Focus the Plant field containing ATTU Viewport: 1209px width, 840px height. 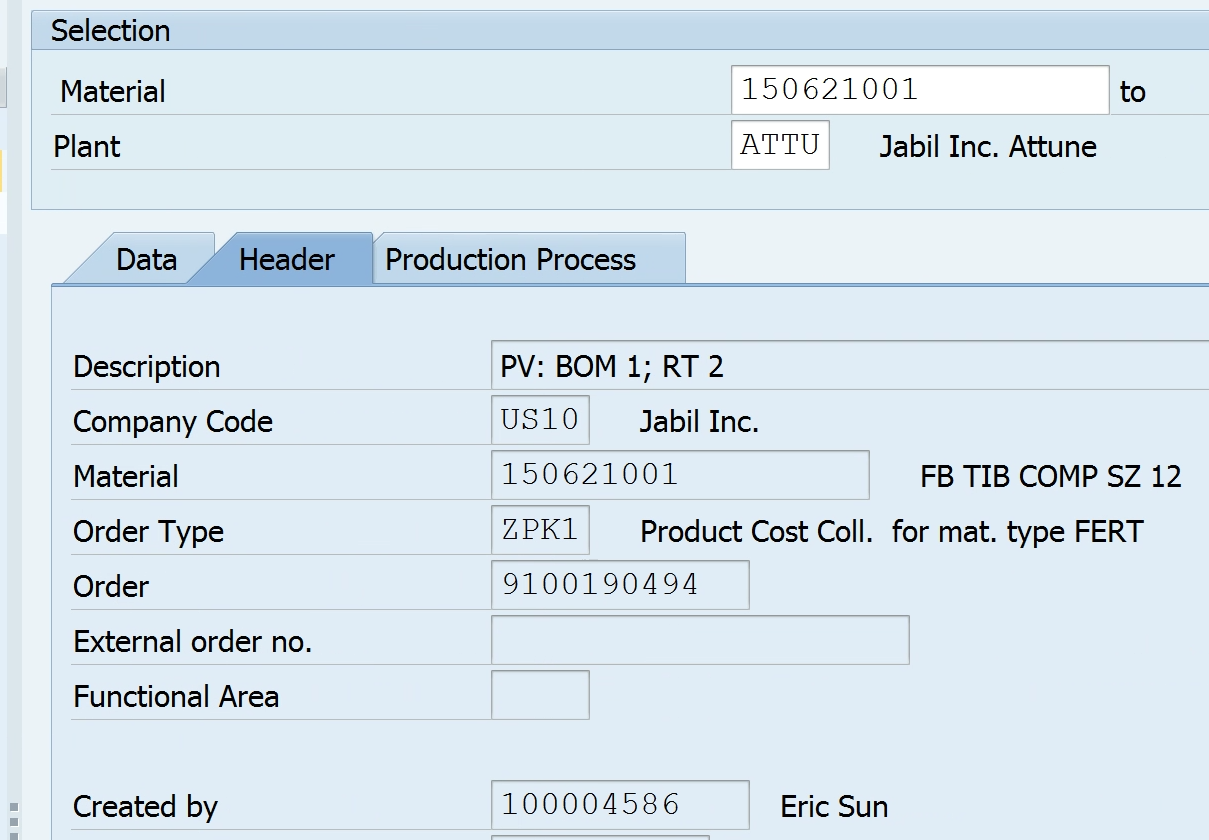point(779,145)
